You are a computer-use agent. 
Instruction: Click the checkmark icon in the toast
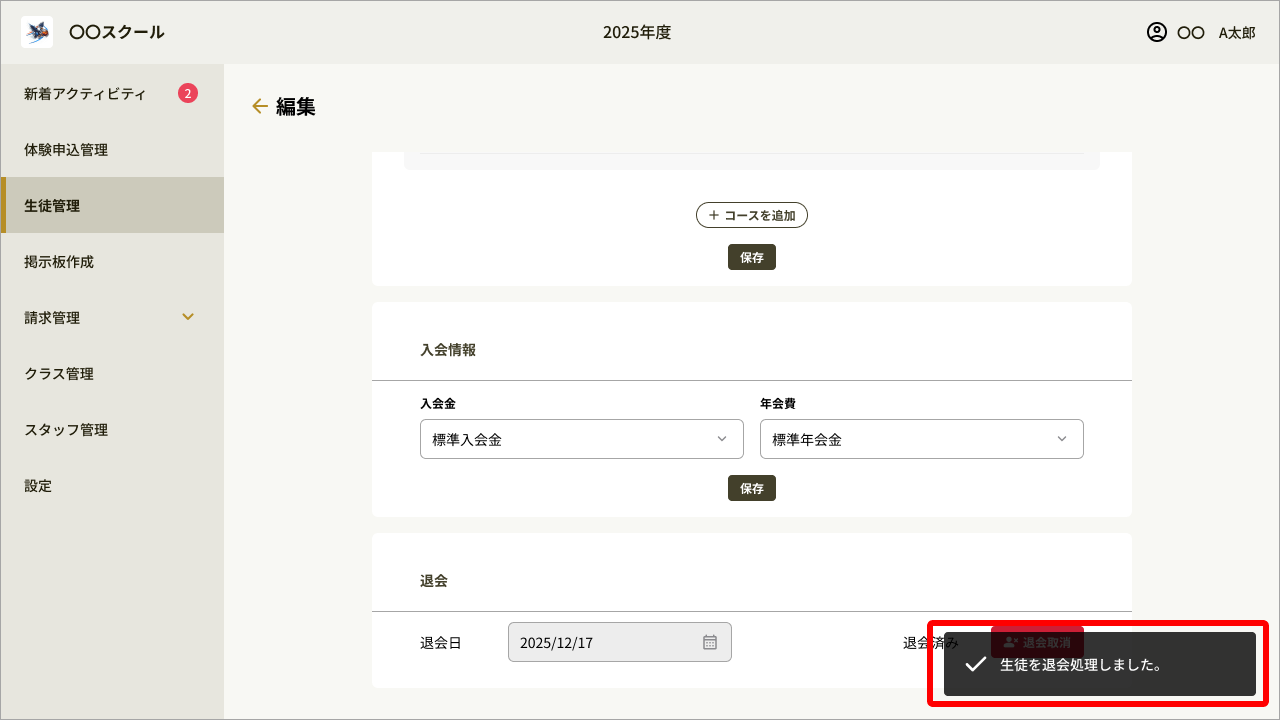pos(975,664)
